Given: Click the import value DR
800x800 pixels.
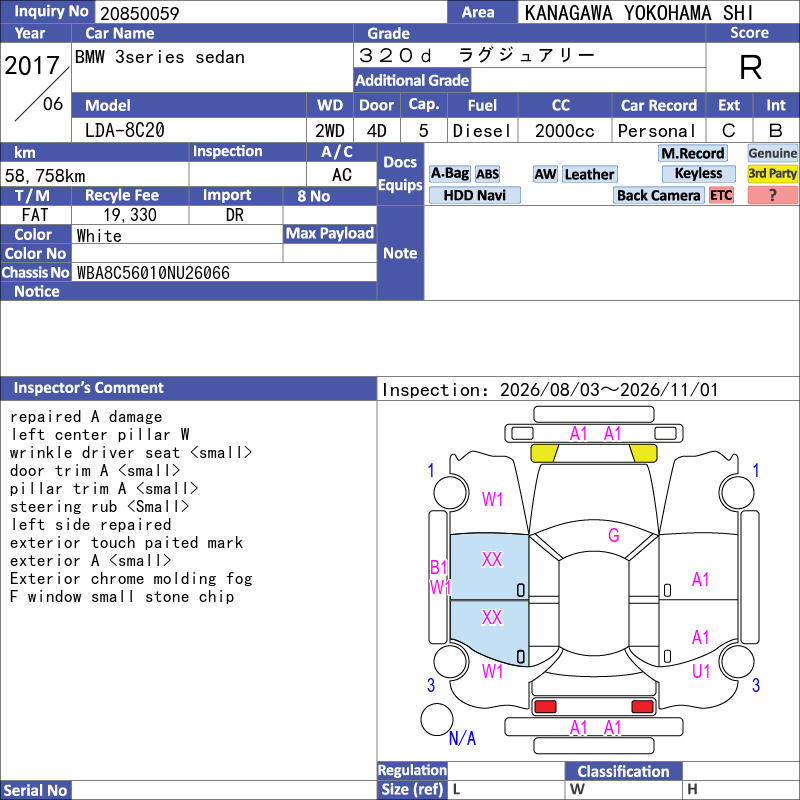Looking at the screenshot, I should 235,215.
